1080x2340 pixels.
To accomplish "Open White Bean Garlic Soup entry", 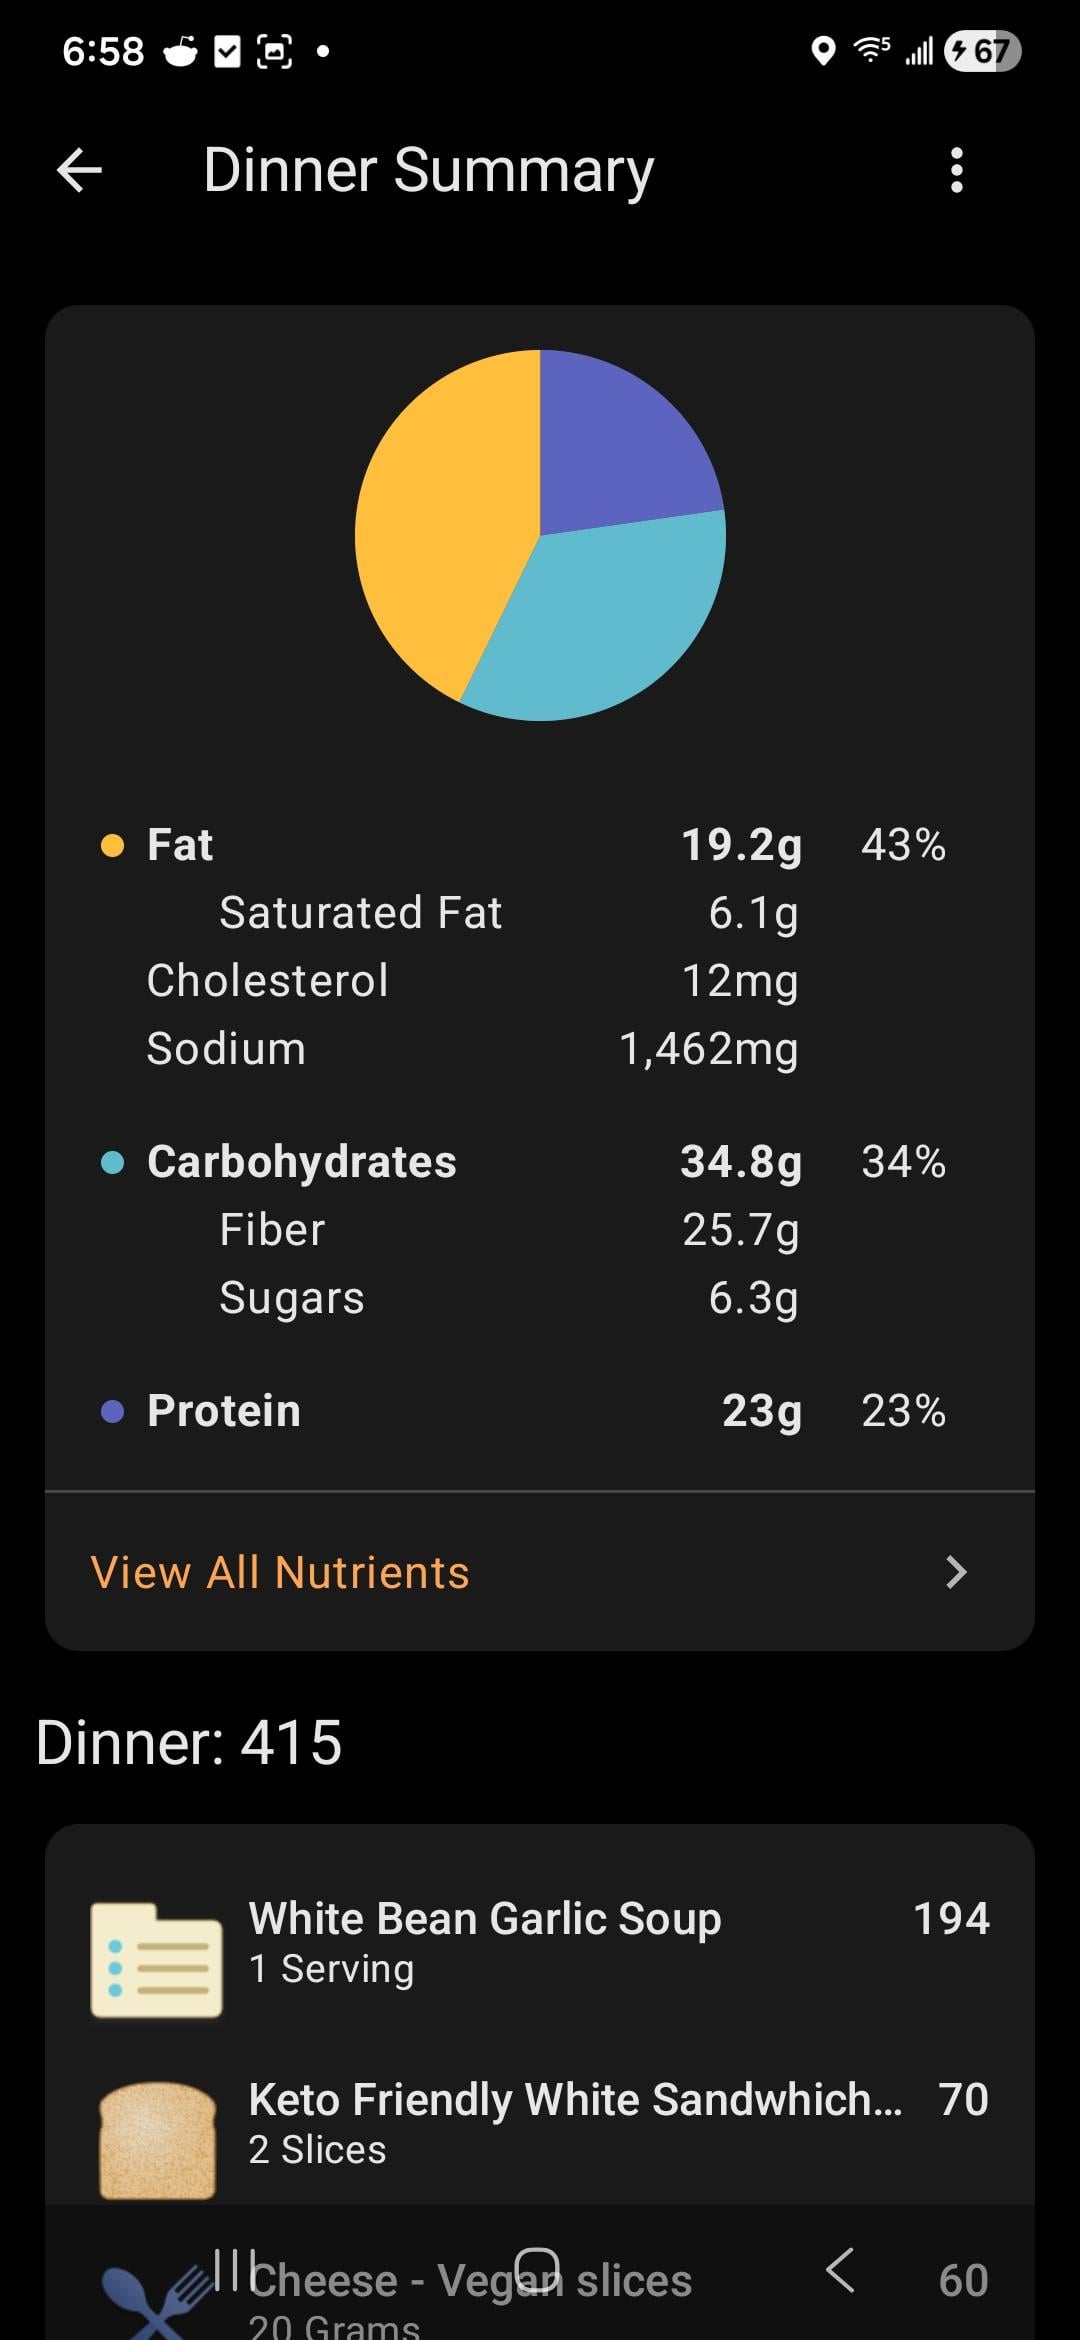I will [x=485, y=1940].
